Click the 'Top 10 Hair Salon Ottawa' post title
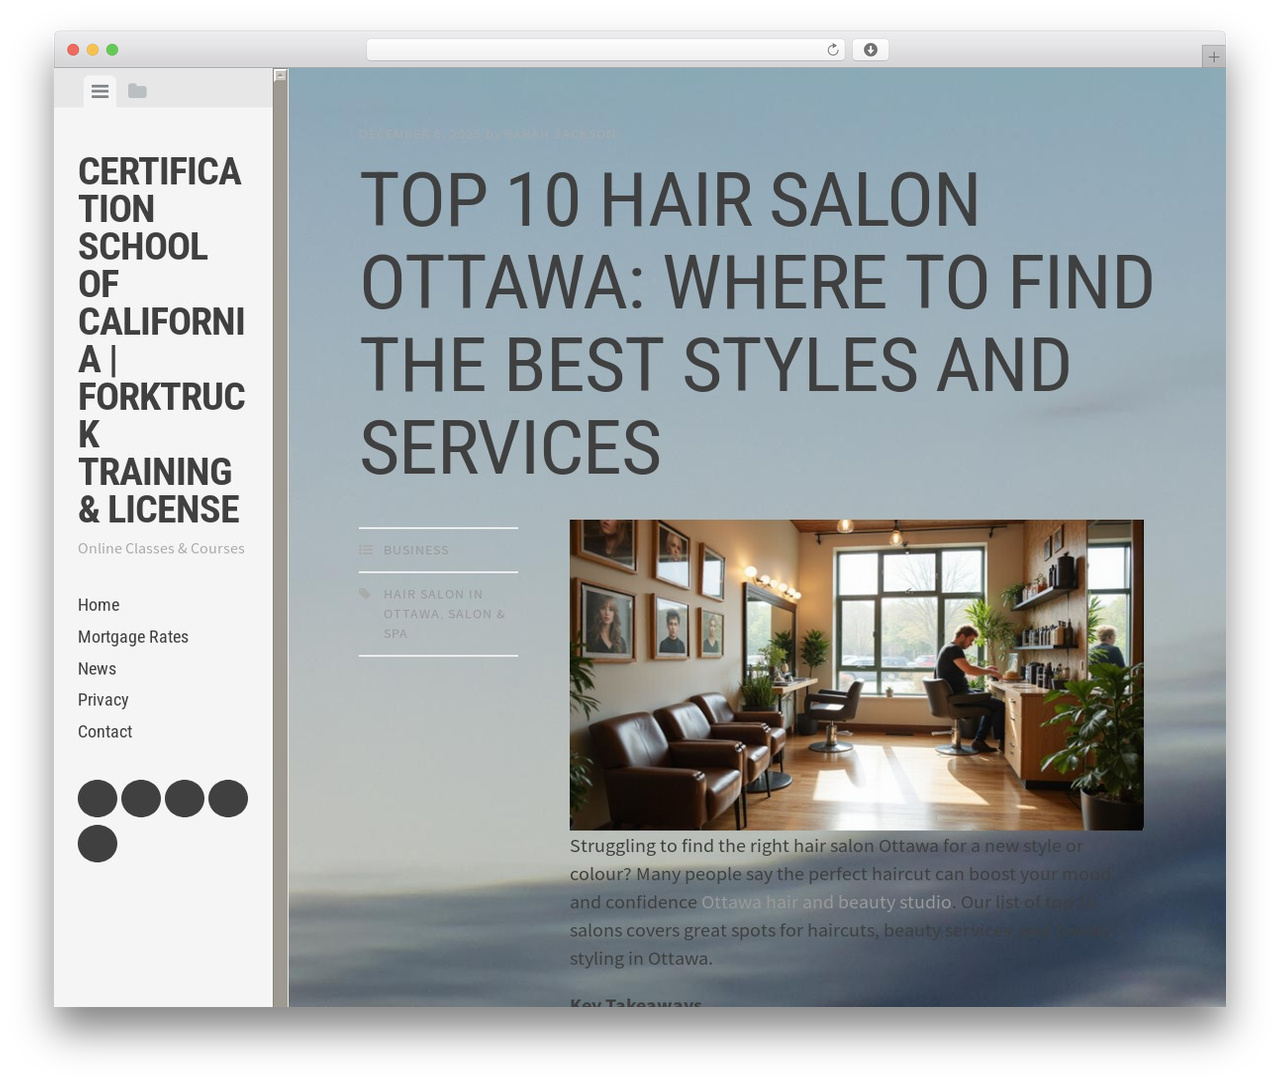Image resolution: width=1280 pixels, height=1084 pixels. point(757,323)
